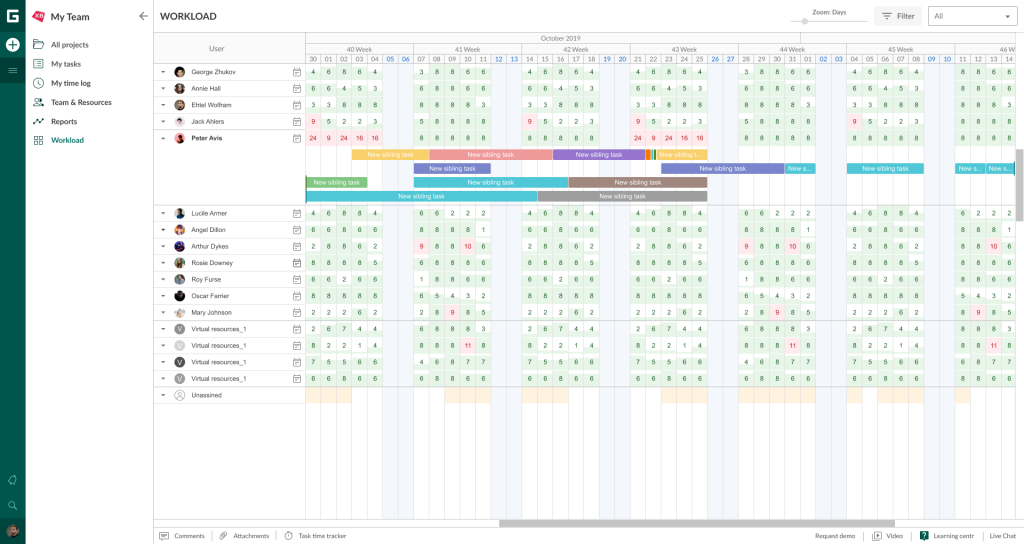Click Rosie Downey's avatar

180,263
